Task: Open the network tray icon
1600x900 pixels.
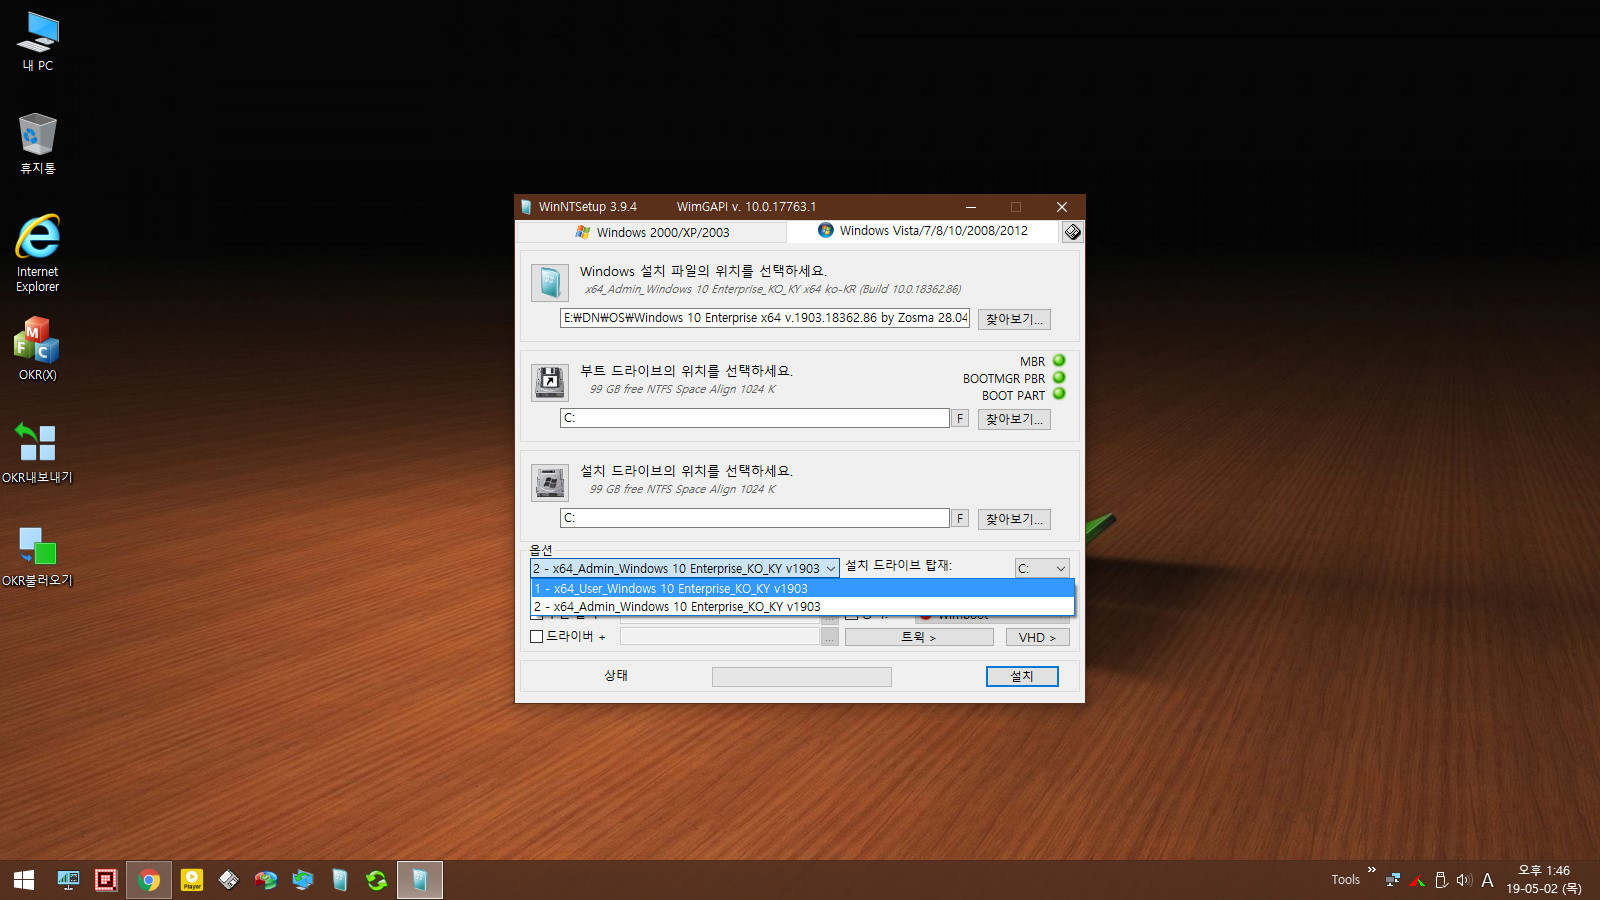Action: (x=1393, y=880)
